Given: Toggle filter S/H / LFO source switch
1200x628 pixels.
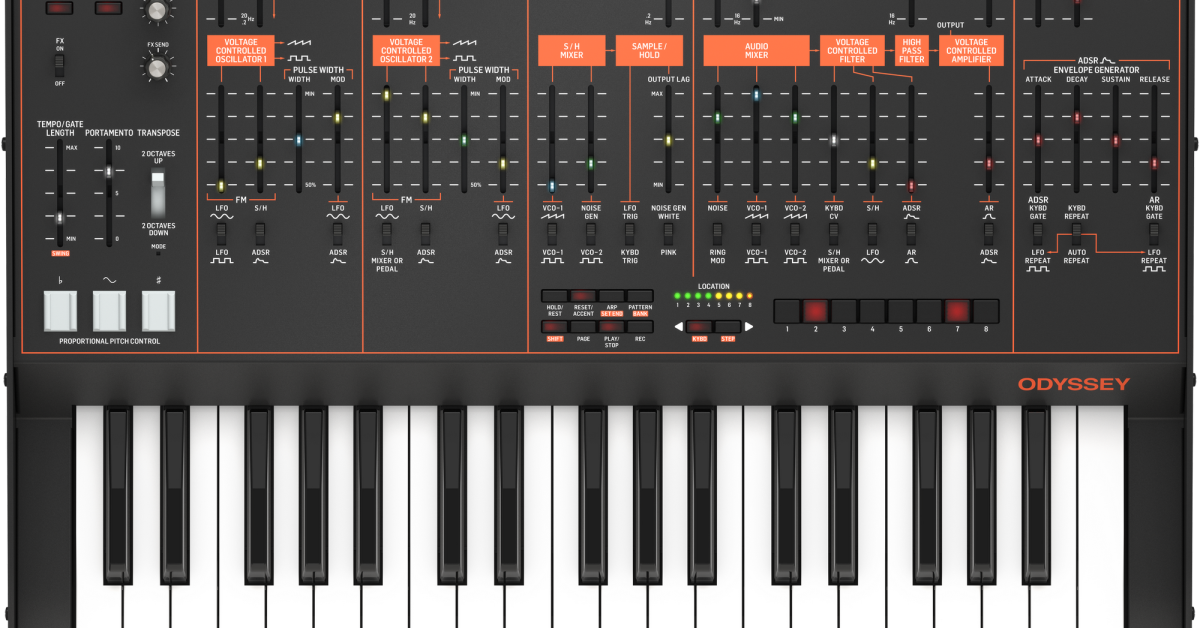Looking at the screenshot, I should (872, 233).
